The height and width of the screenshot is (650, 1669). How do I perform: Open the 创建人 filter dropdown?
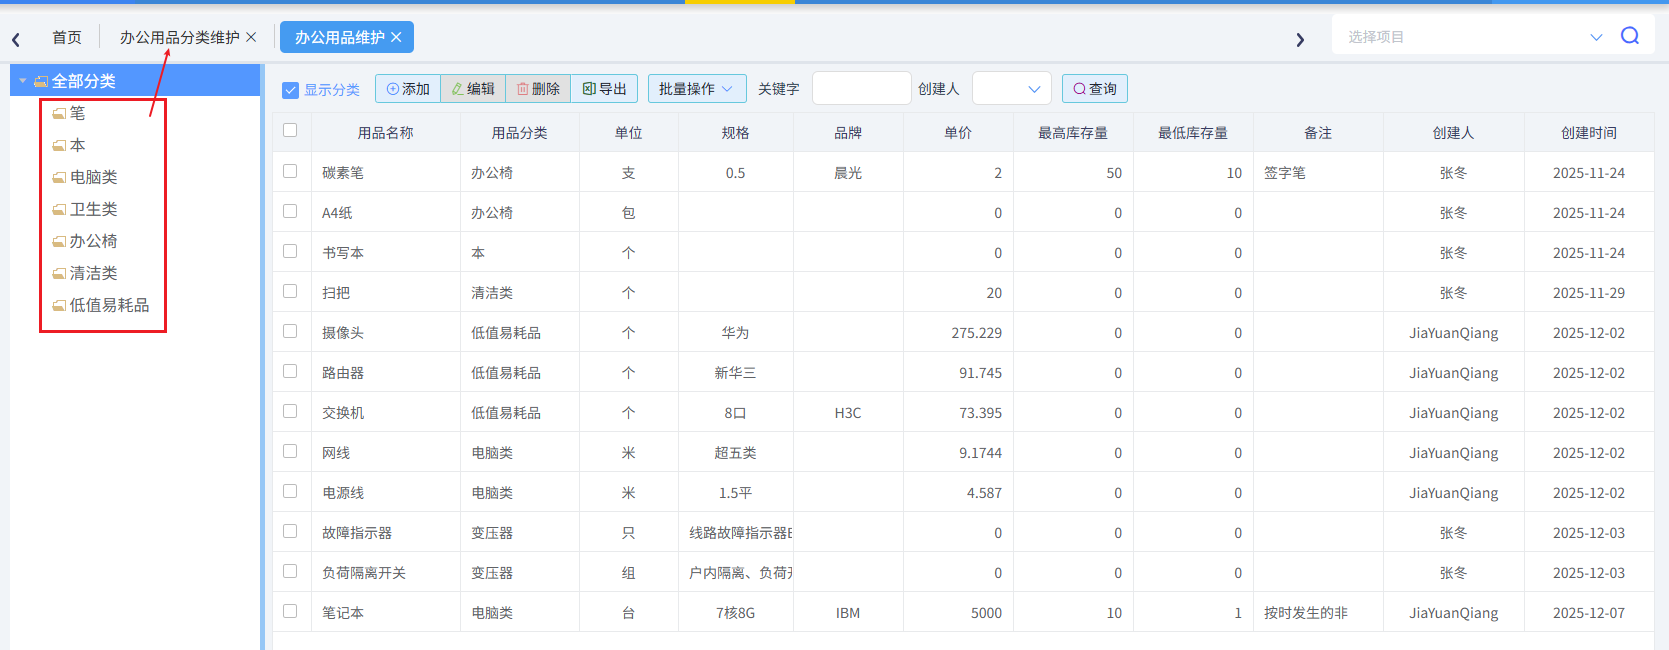(1011, 89)
